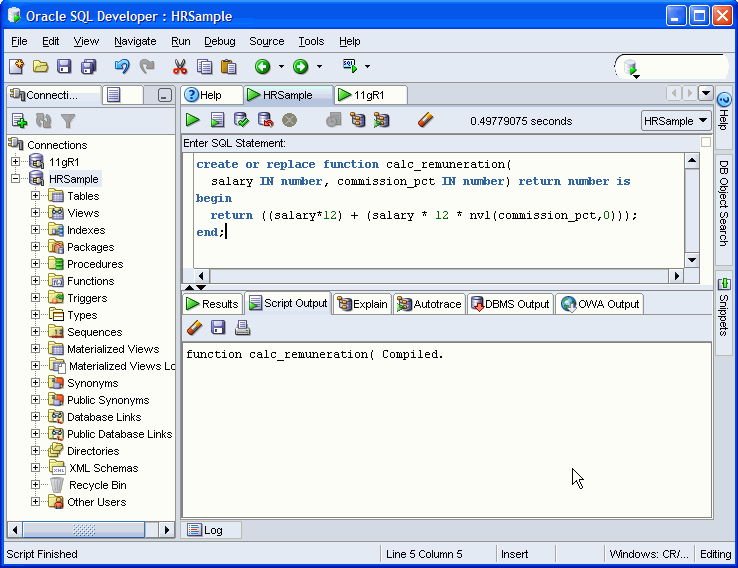Image resolution: width=738 pixels, height=568 pixels.
Task: Open the Debug menu
Action: [219, 41]
